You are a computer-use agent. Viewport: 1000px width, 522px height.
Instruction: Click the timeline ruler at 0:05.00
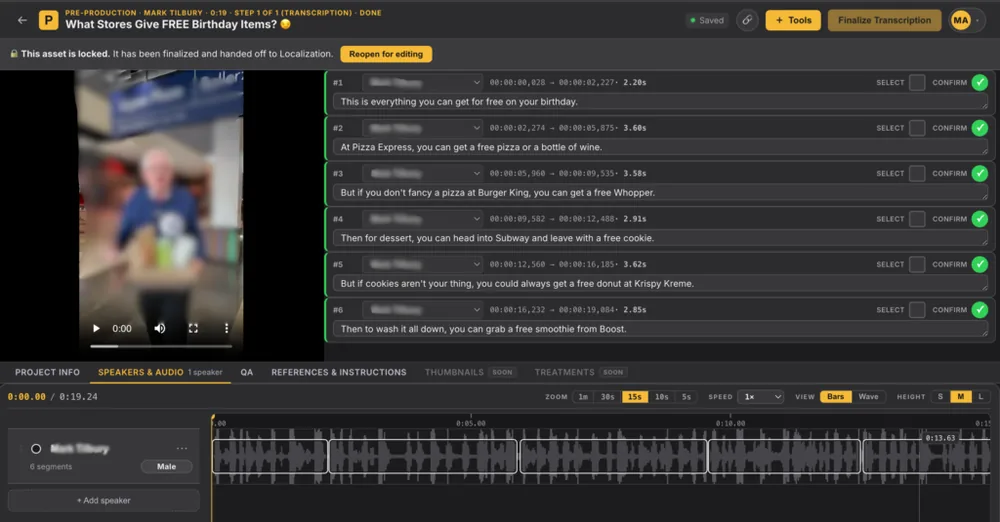[x=471, y=423]
